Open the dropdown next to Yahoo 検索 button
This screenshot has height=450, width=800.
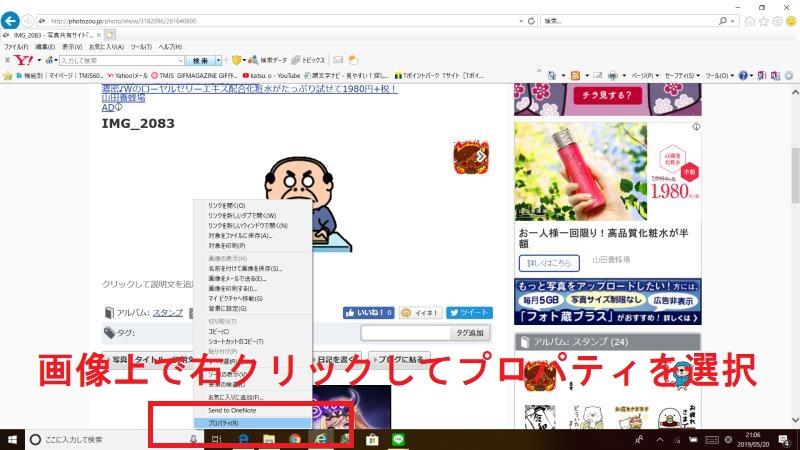(x=218, y=60)
